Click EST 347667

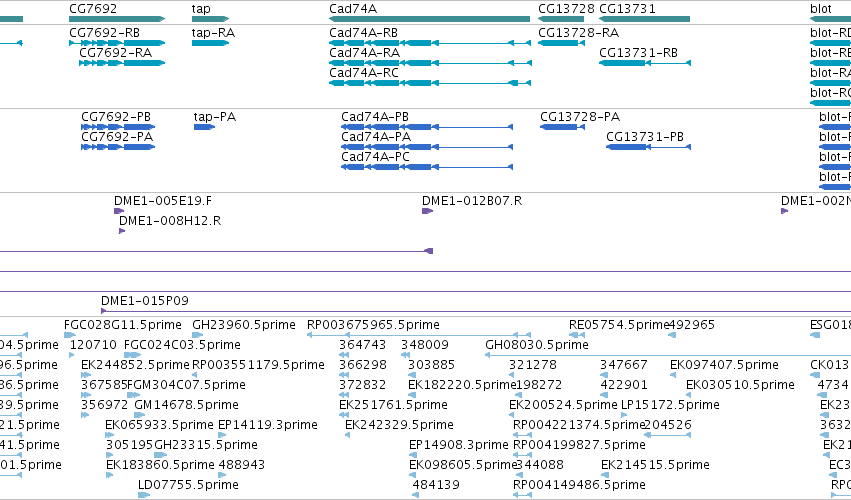point(624,365)
